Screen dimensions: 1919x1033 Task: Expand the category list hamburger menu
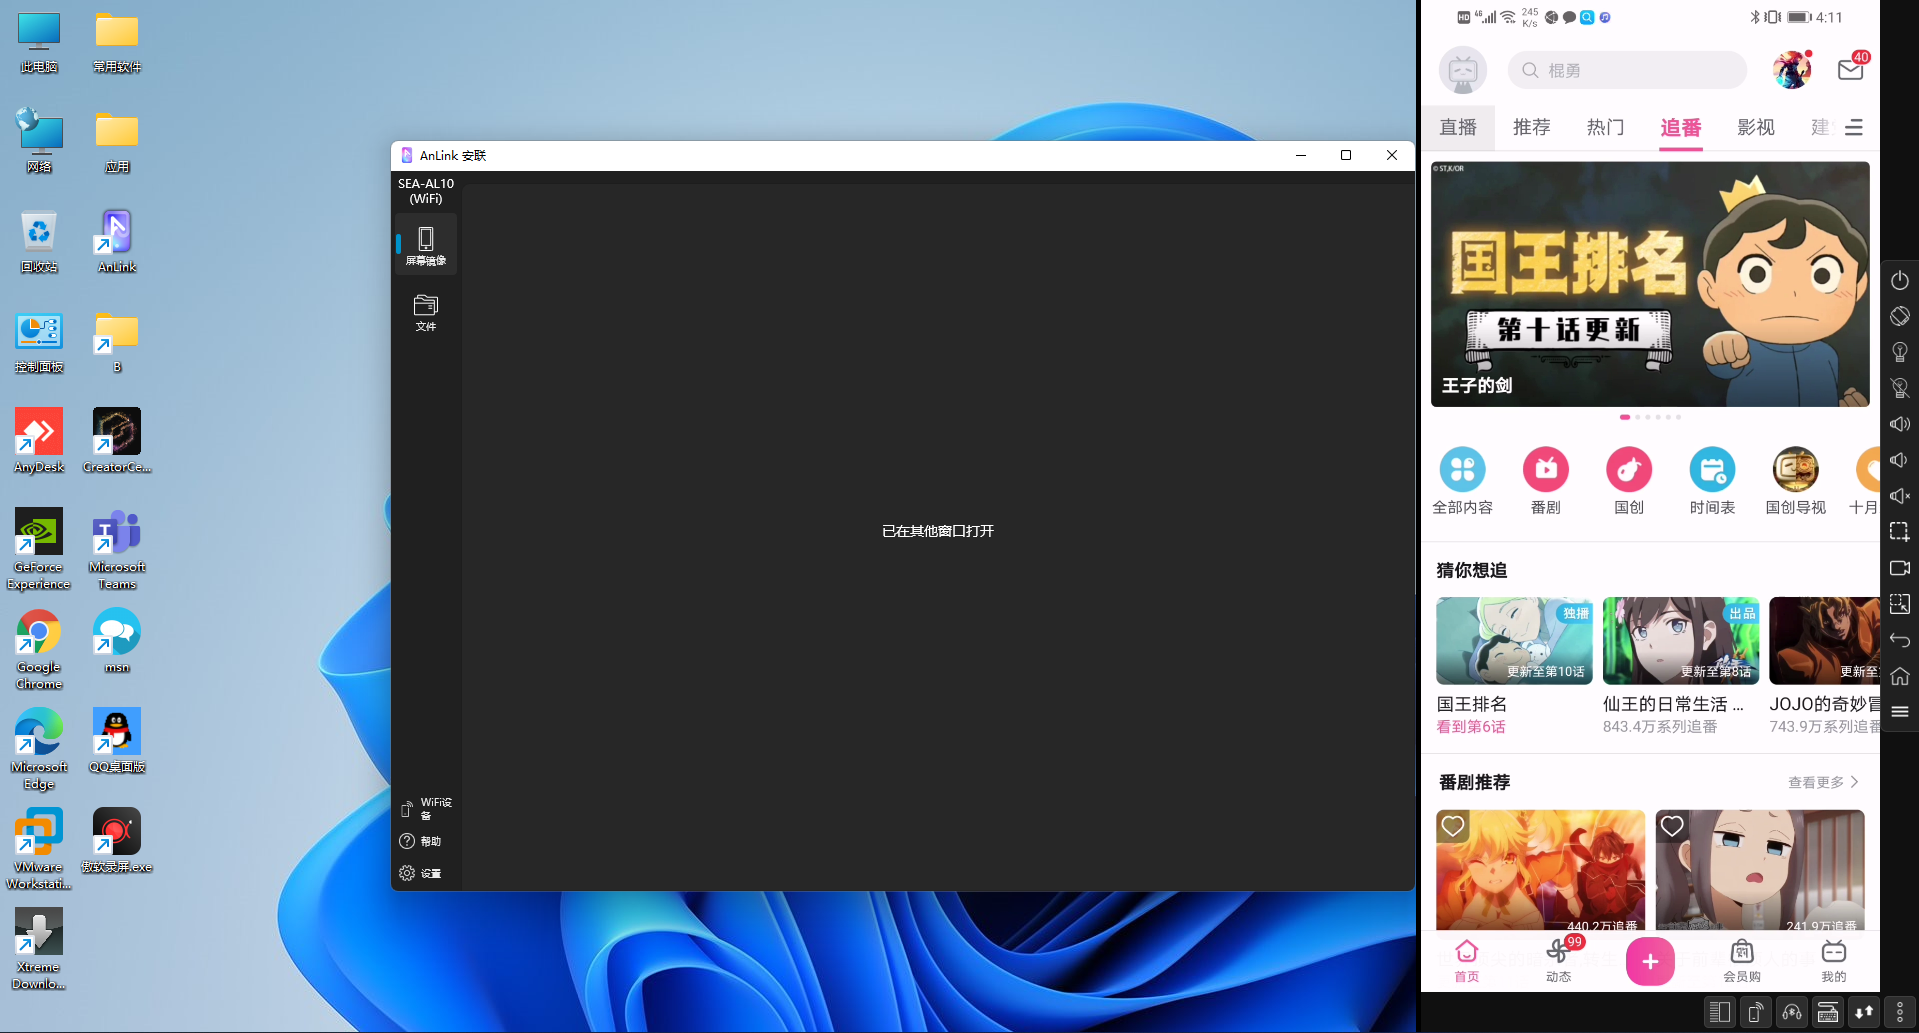pos(1854,128)
